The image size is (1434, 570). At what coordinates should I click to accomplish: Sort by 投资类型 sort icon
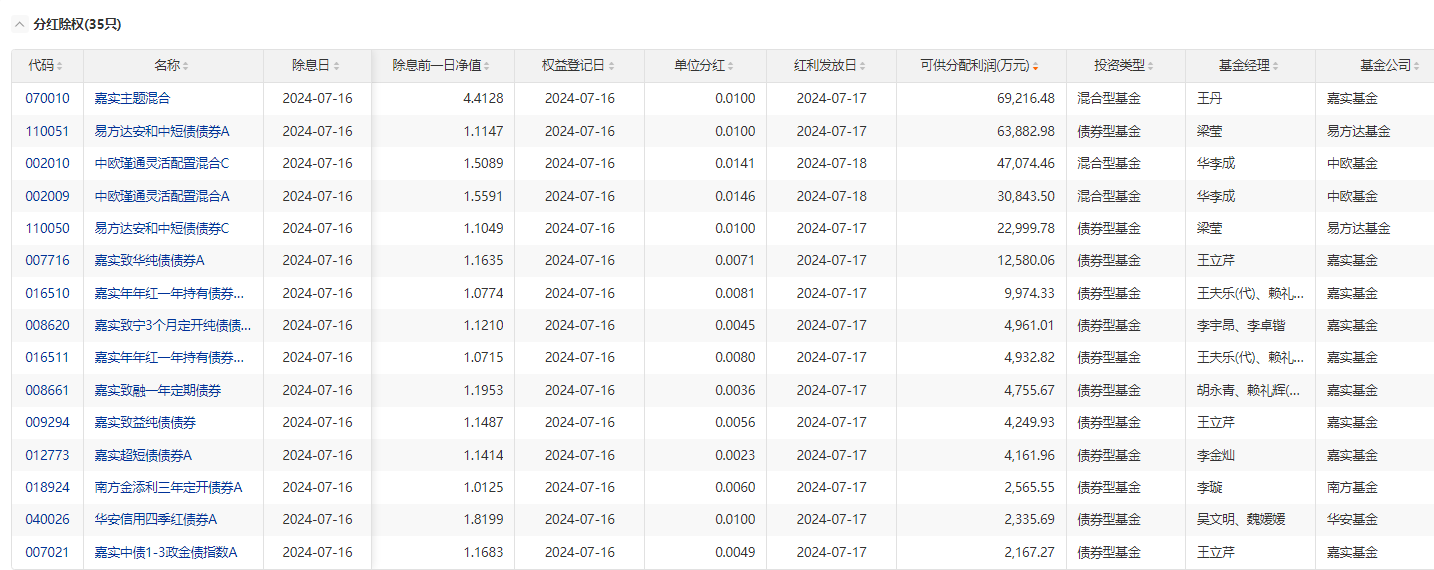point(1151,66)
